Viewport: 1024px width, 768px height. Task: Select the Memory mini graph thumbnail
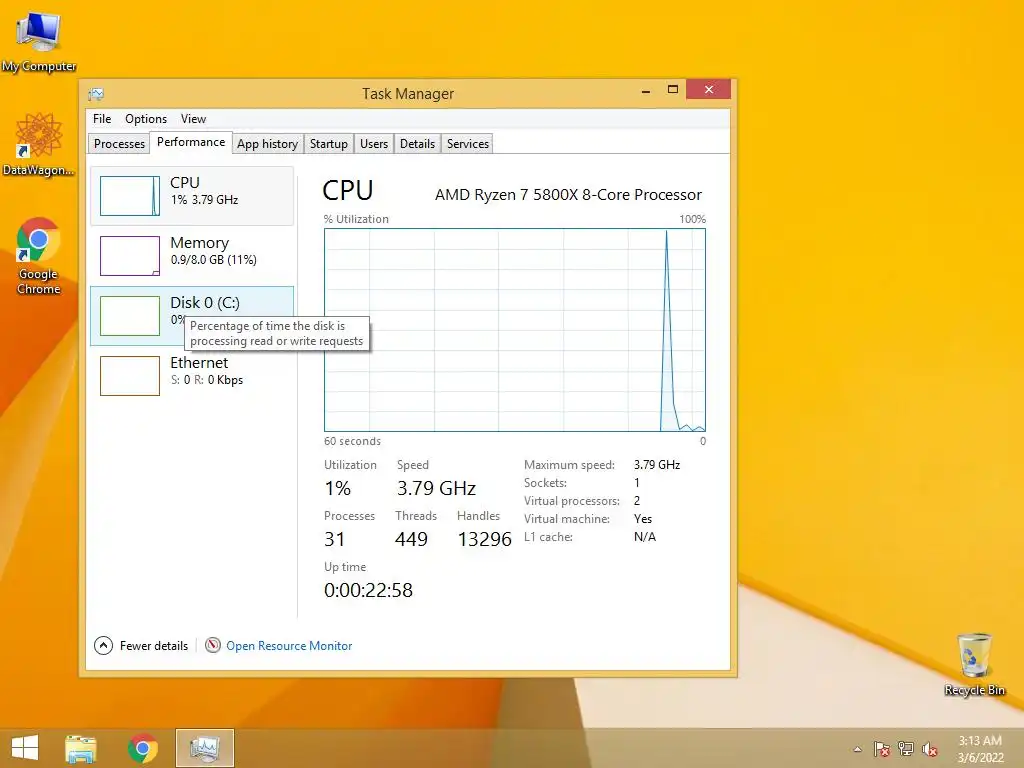tap(129, 256)
